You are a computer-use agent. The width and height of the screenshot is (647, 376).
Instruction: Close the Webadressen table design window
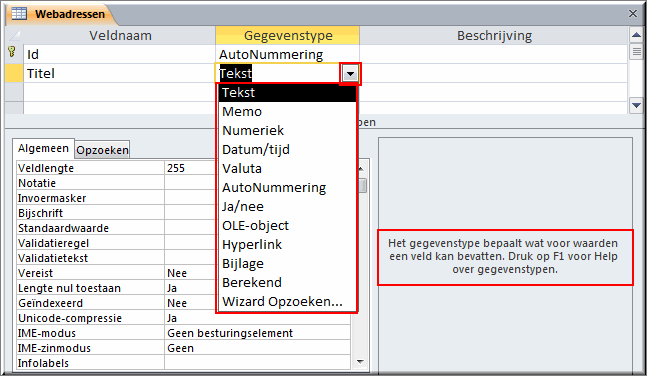(x=633, y=14)
